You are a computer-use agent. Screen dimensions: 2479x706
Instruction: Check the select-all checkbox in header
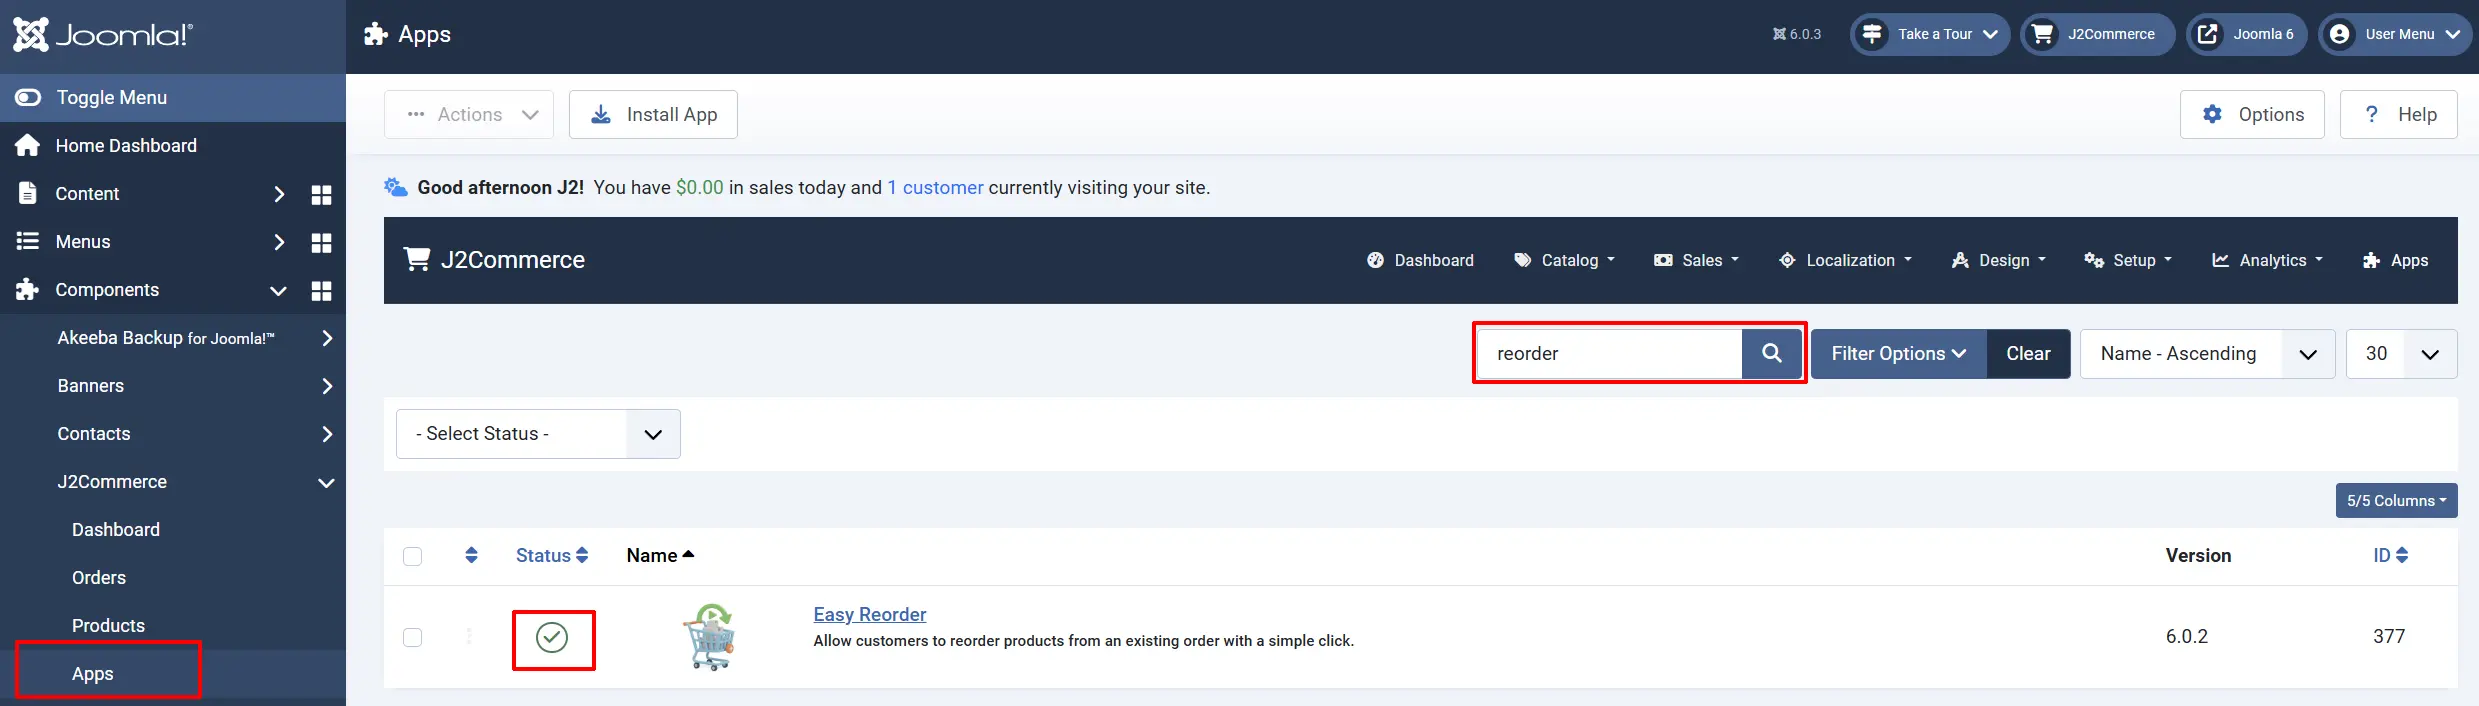pos(412,556)
